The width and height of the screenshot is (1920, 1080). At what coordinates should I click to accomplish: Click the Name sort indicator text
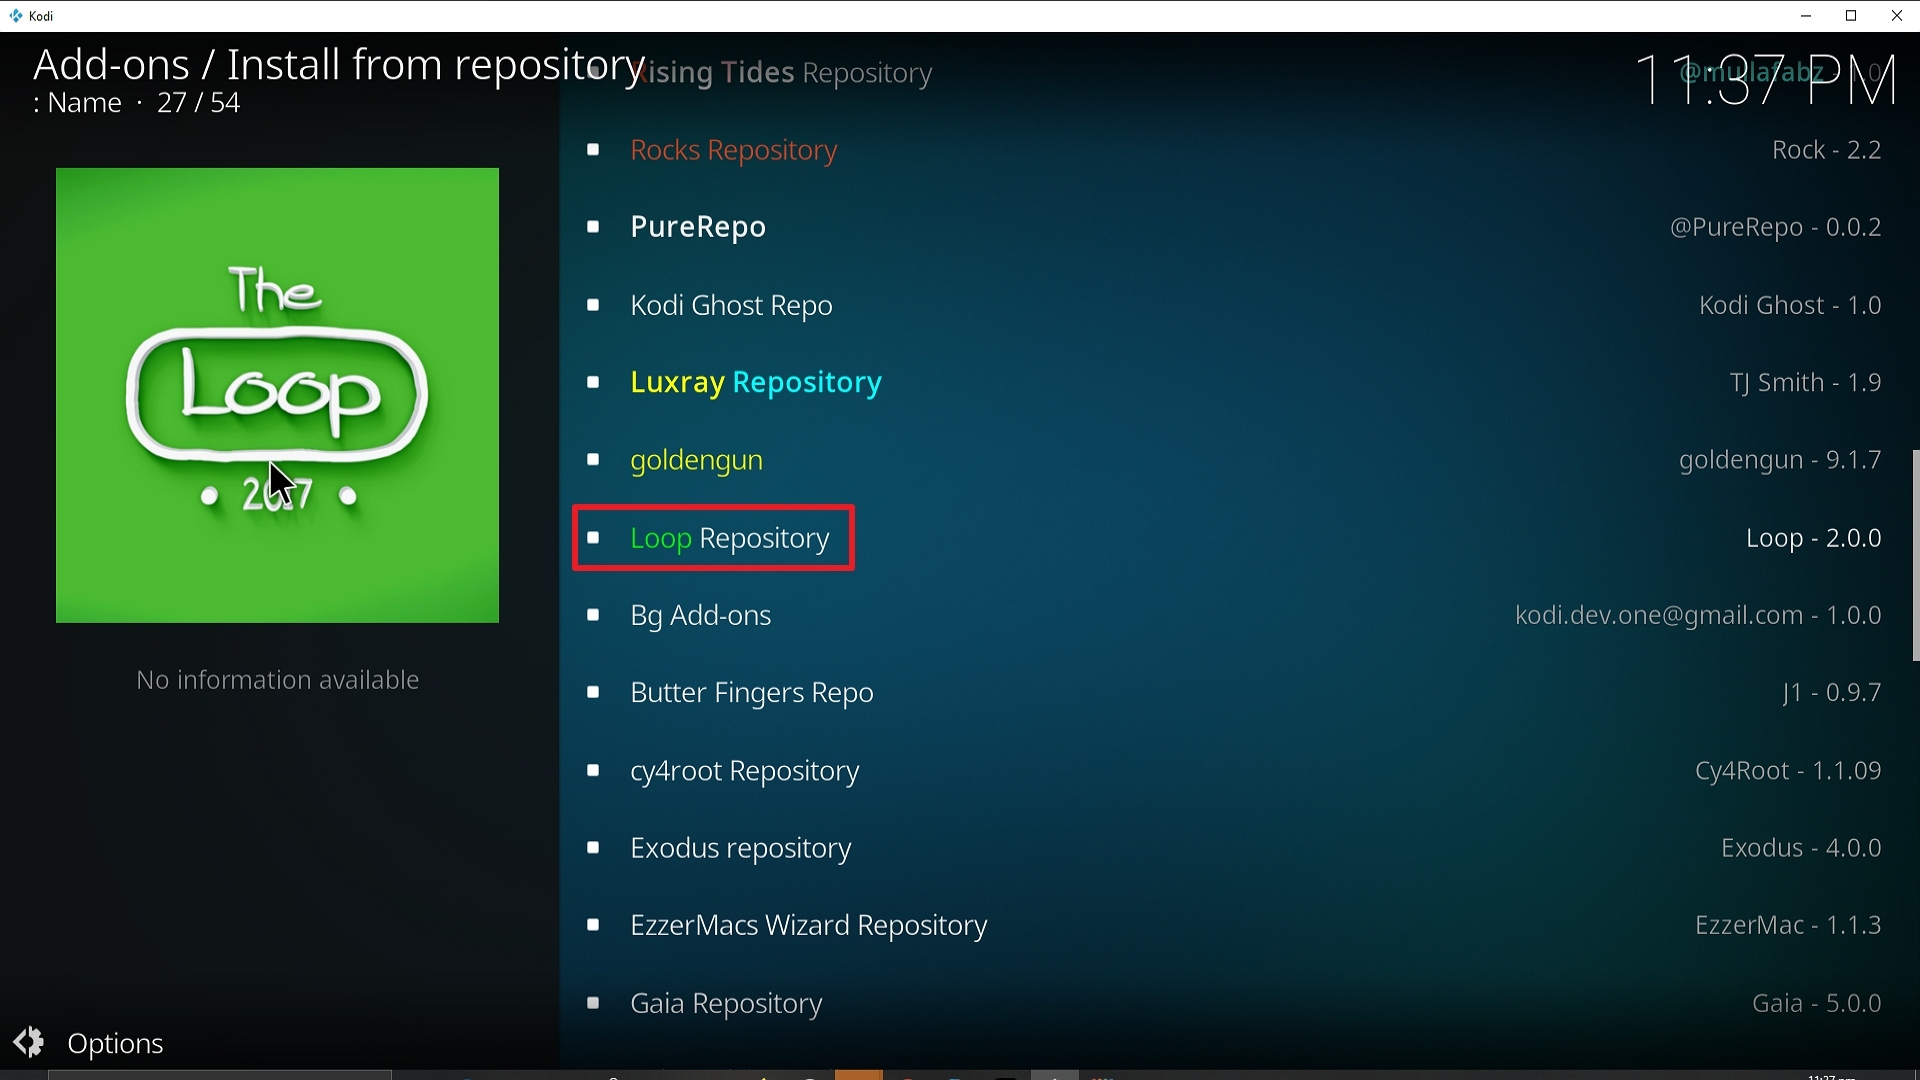pyautogui.click(x=77, y=103)
